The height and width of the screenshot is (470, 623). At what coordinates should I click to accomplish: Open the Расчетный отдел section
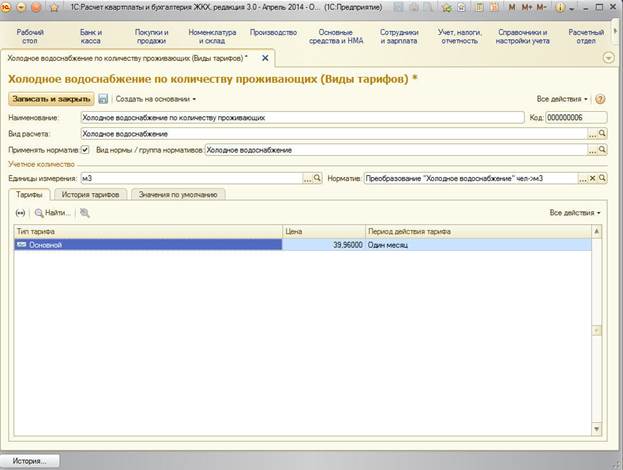click(586, 37)
